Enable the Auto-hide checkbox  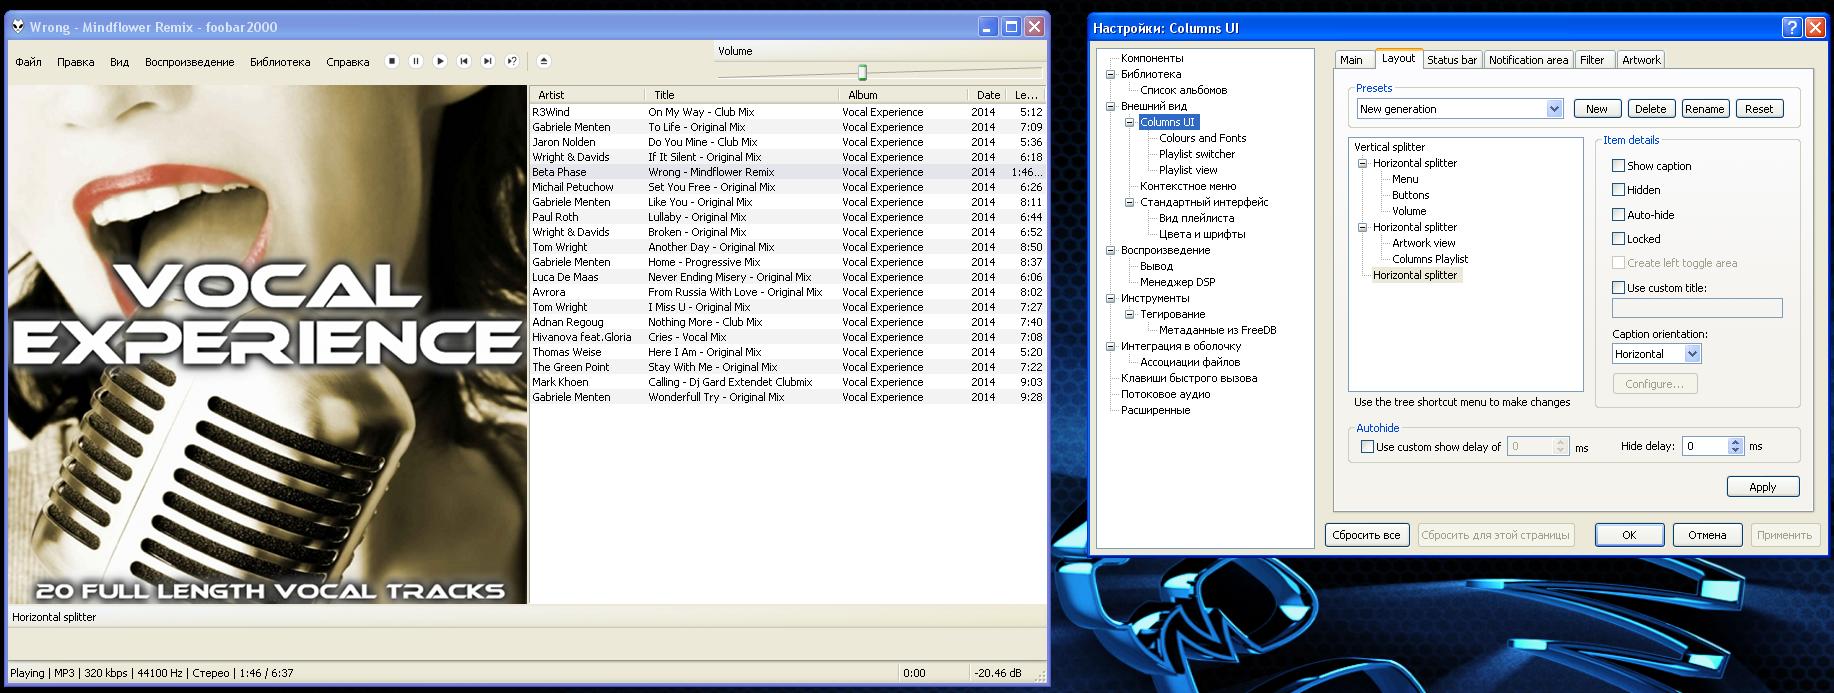tap(1618, 215)
